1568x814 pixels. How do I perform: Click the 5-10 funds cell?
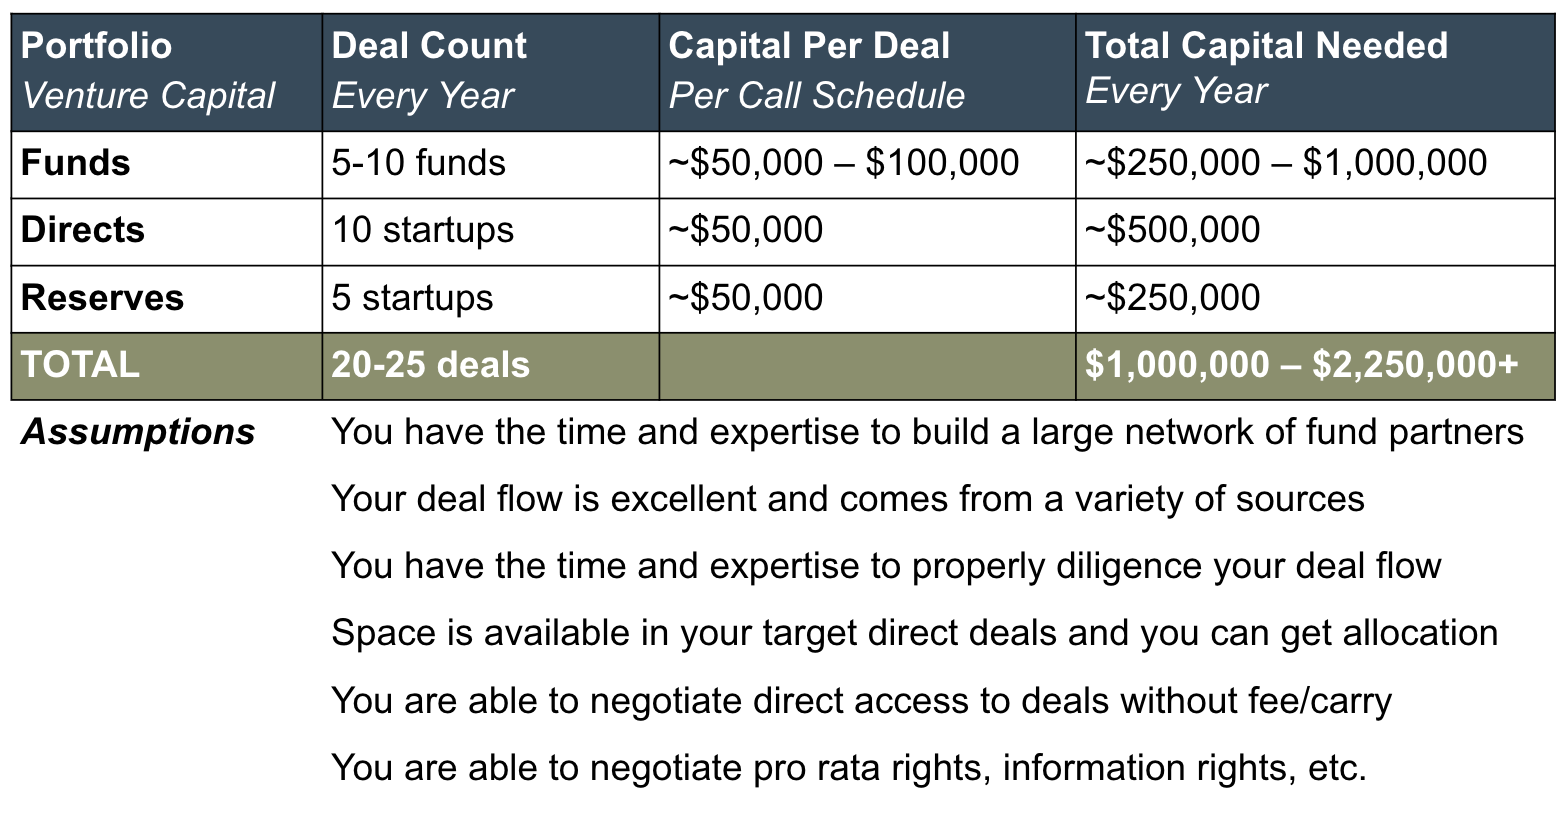[x=491, y=164]
